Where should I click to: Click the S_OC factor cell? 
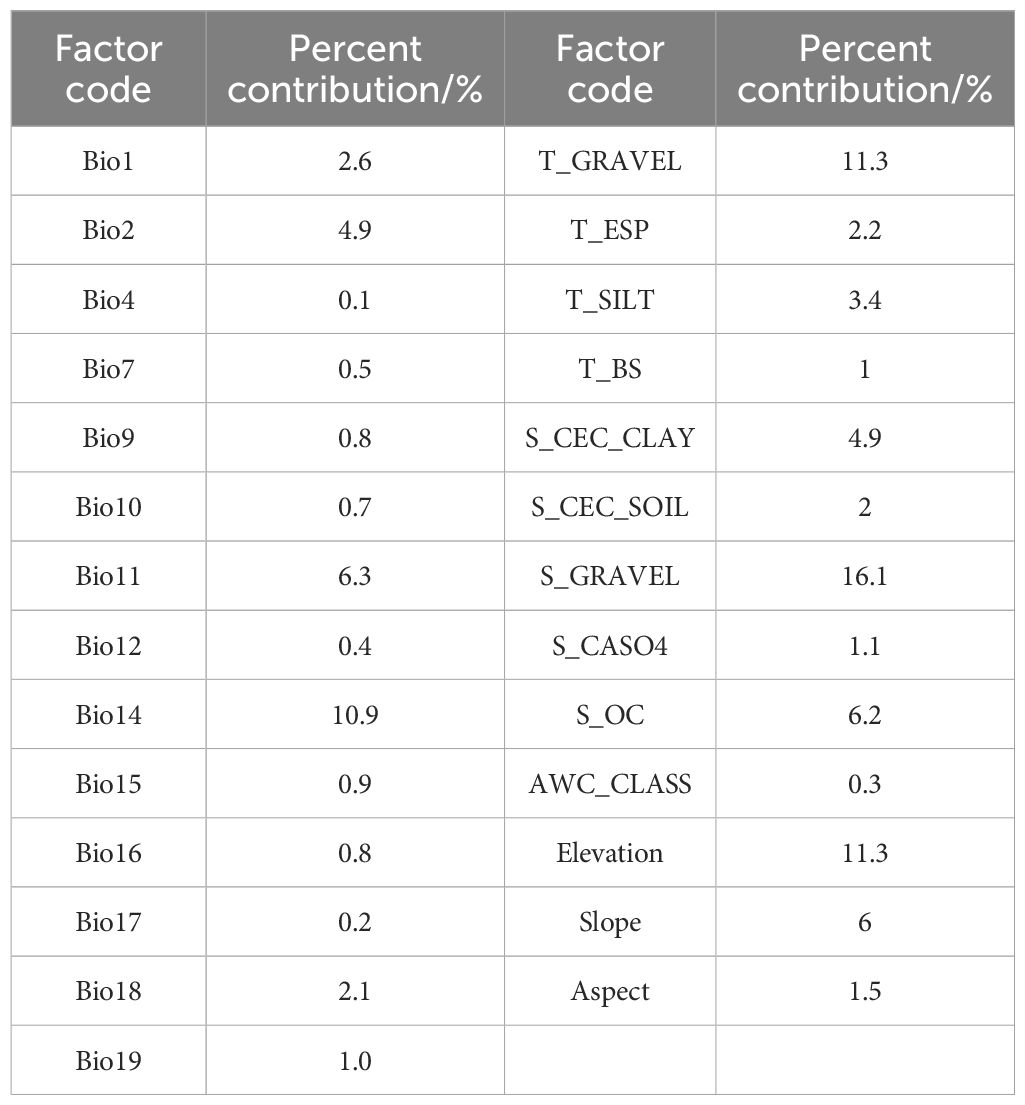[610, 715]
